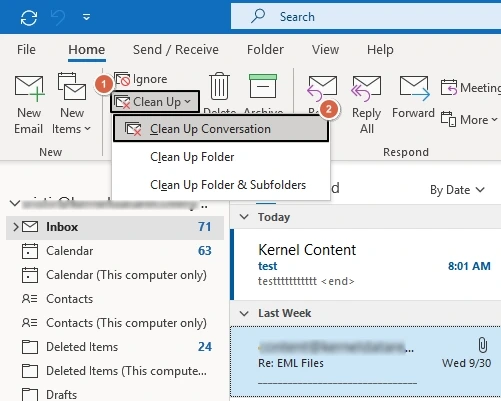Click the Inbox unread count 71
Screen dimensions: 501x401
pos(204,227)
